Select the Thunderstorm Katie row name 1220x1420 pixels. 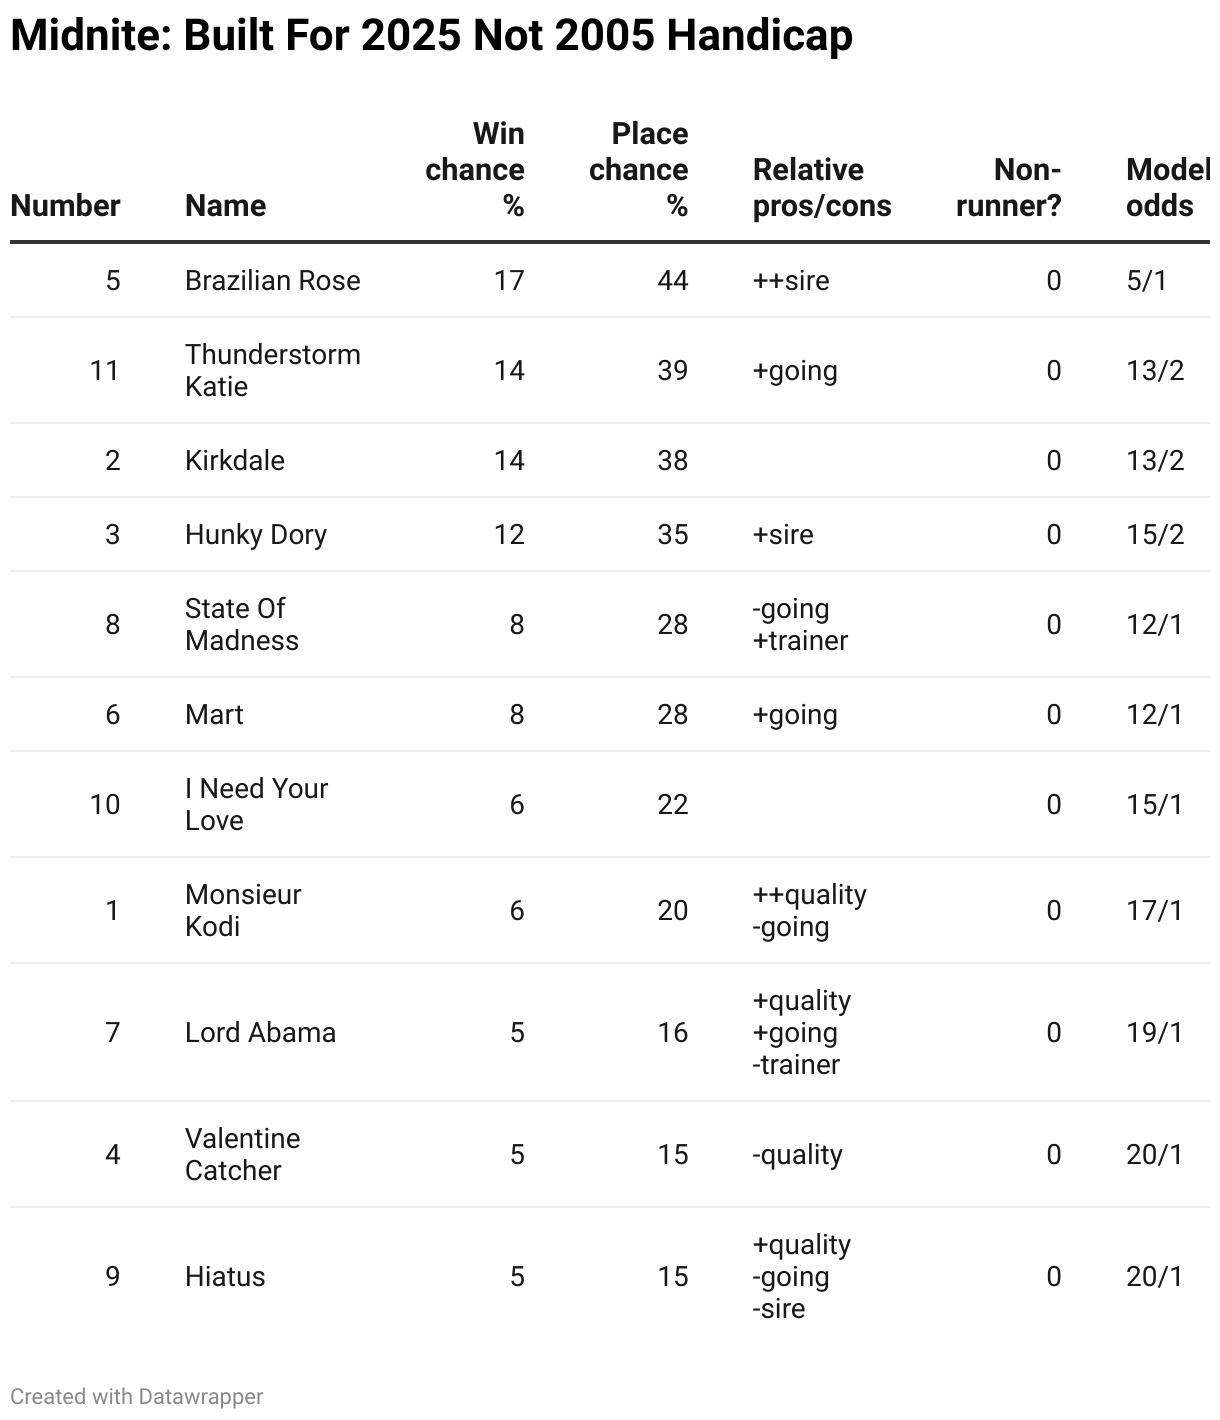click(272, 371)
